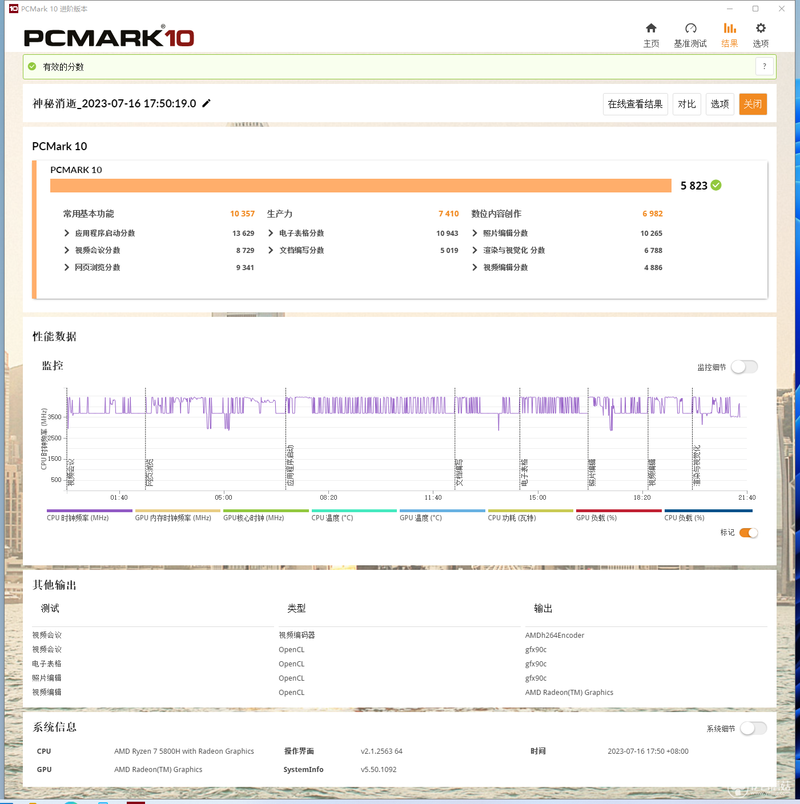Click the green checkmark beside score 5 823
Image resolution: width=800 pixels, height=804 pixels.
point(716,185)
